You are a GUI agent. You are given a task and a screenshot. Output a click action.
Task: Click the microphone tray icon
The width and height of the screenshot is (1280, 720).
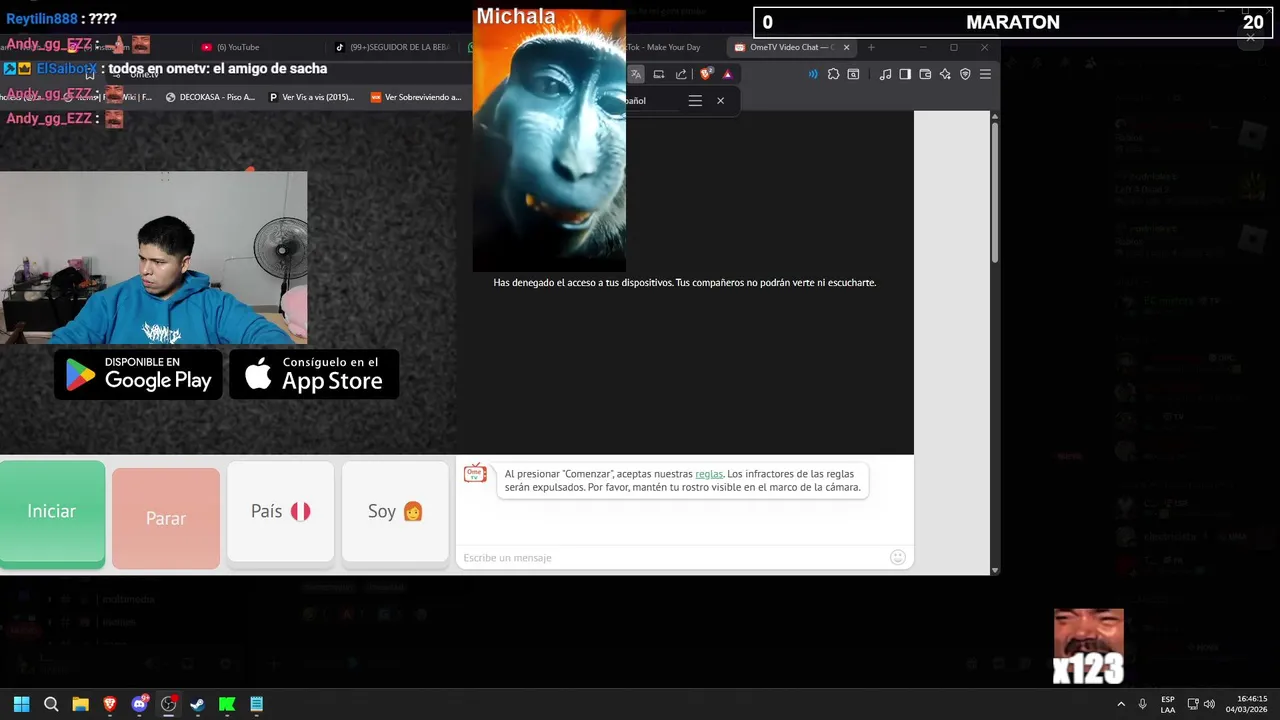click(x=1142, y=704)
